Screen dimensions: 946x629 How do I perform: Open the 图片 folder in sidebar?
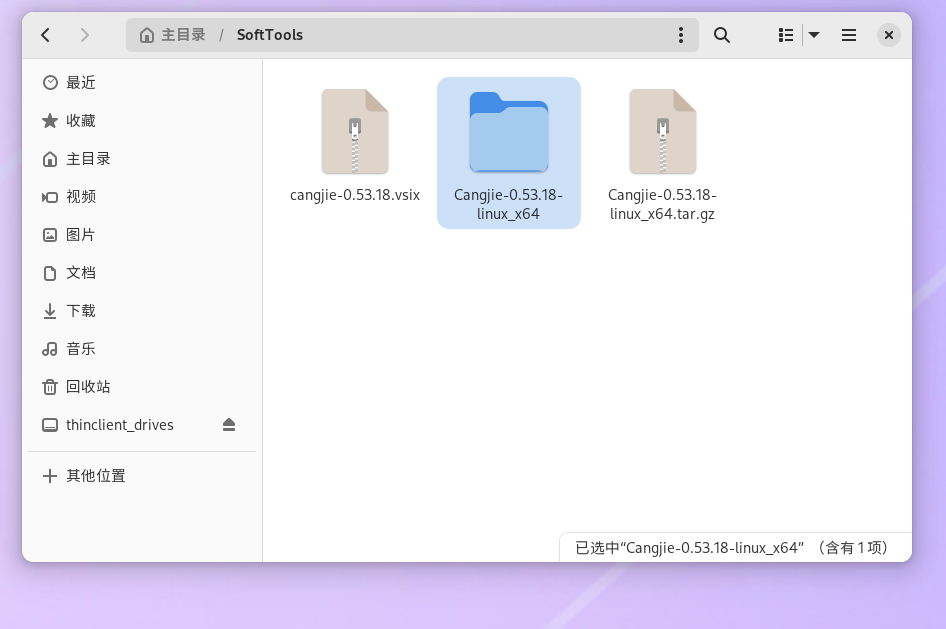(142, 235)
